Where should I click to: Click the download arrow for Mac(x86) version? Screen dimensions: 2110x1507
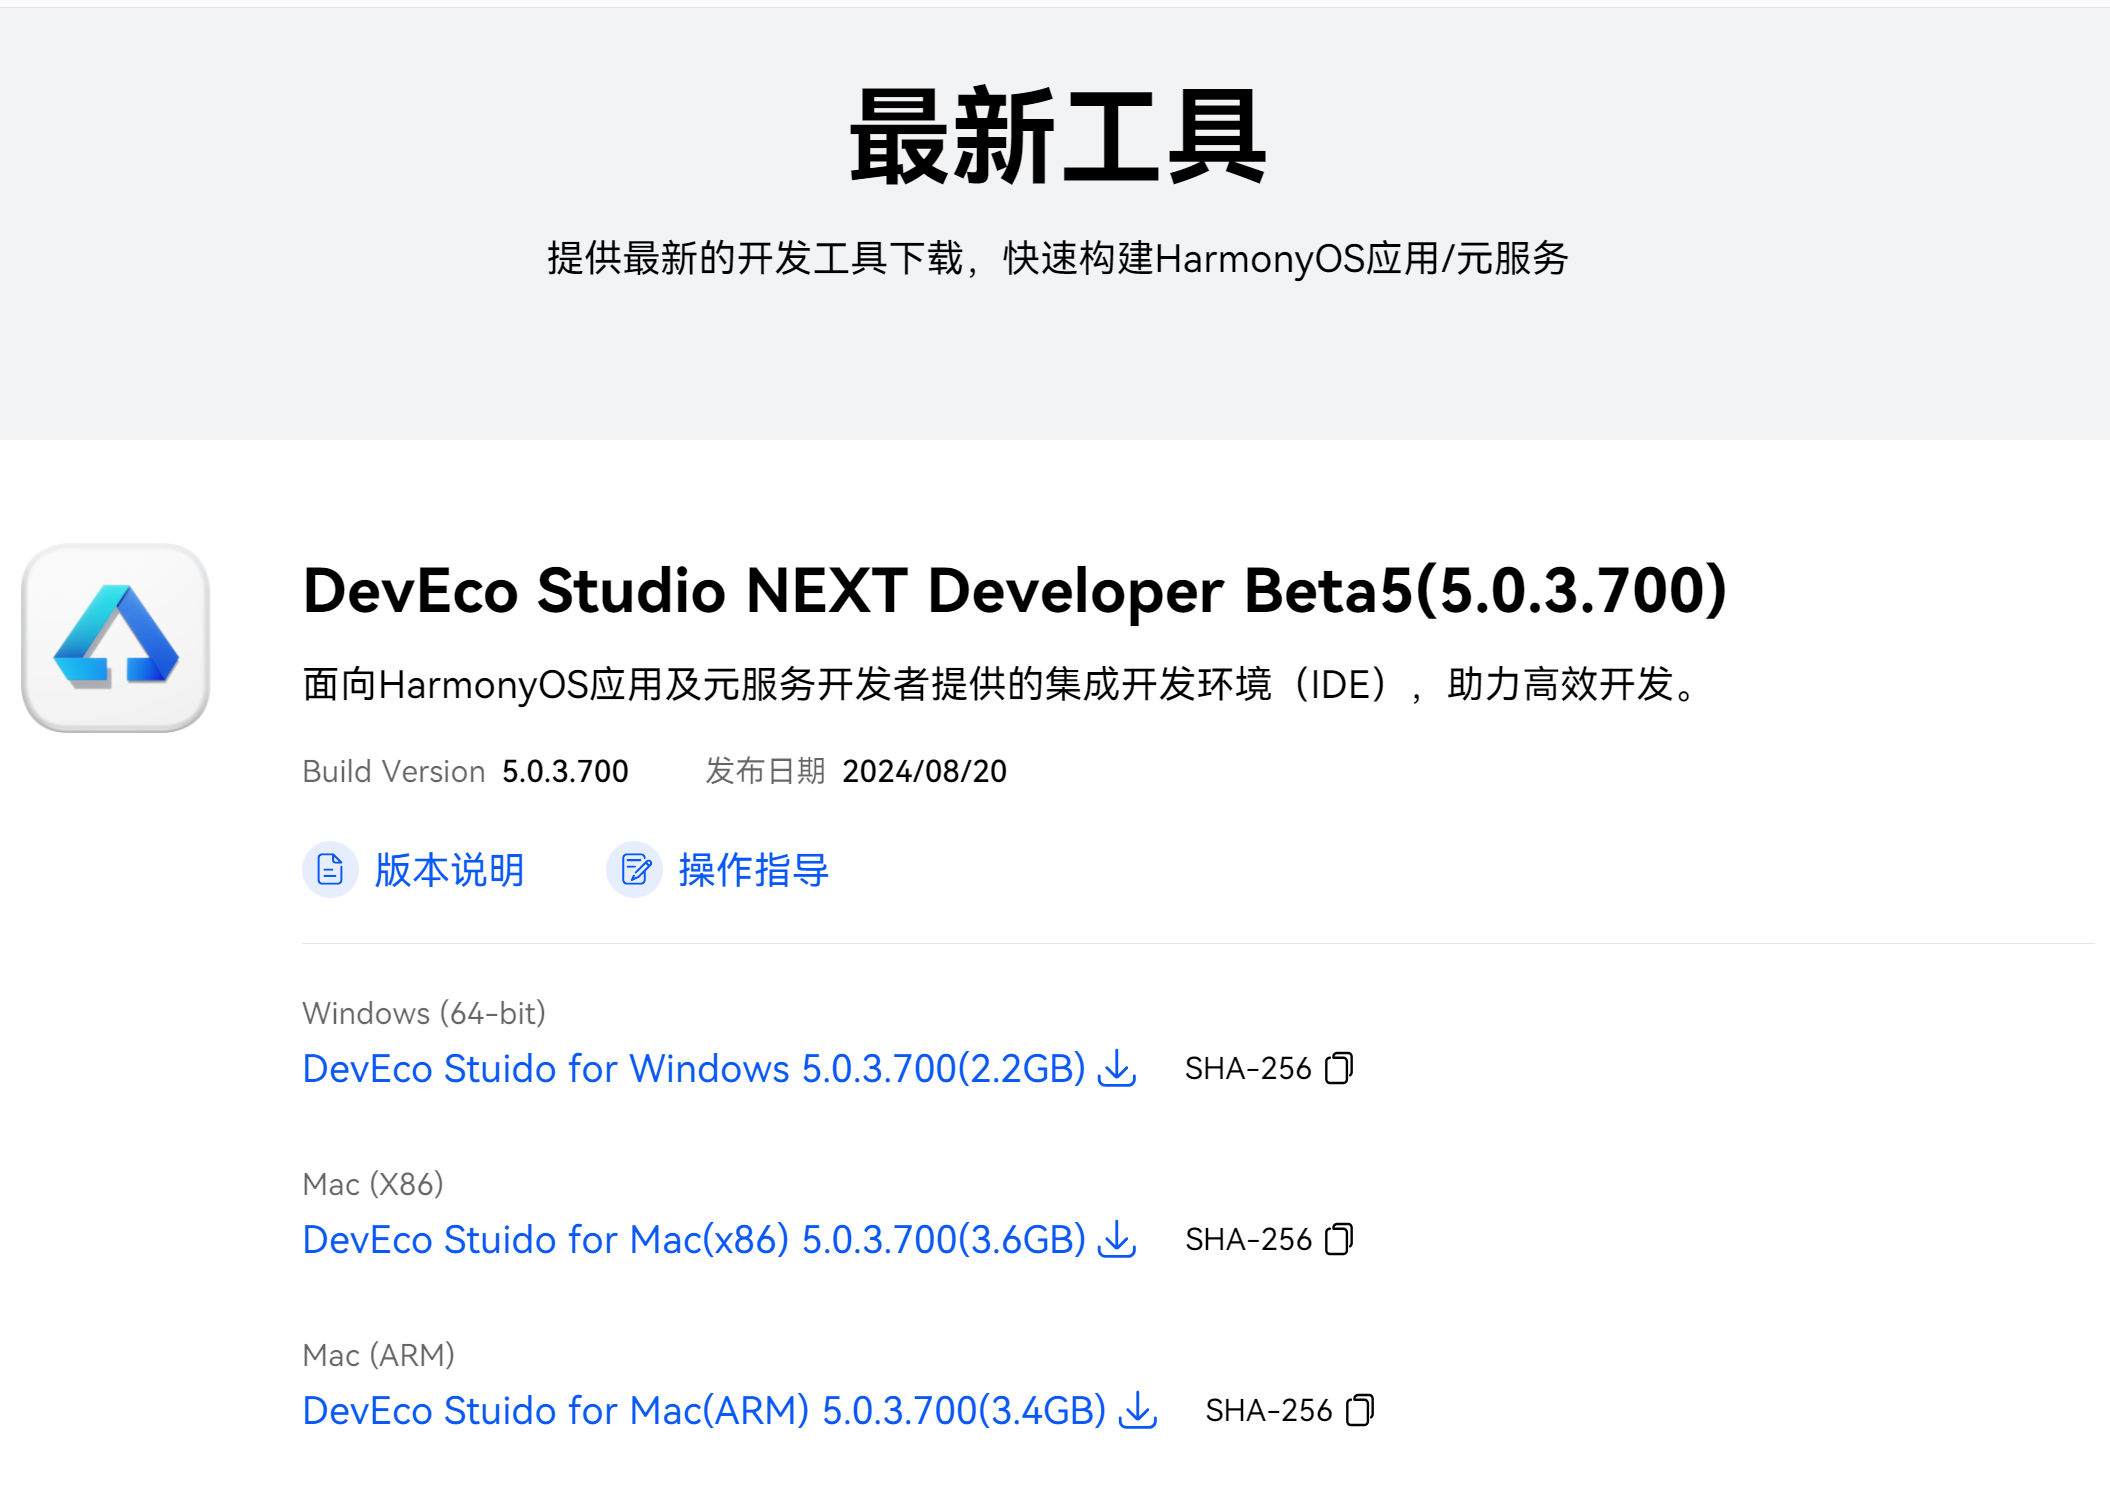[x=1117, y=1240]
